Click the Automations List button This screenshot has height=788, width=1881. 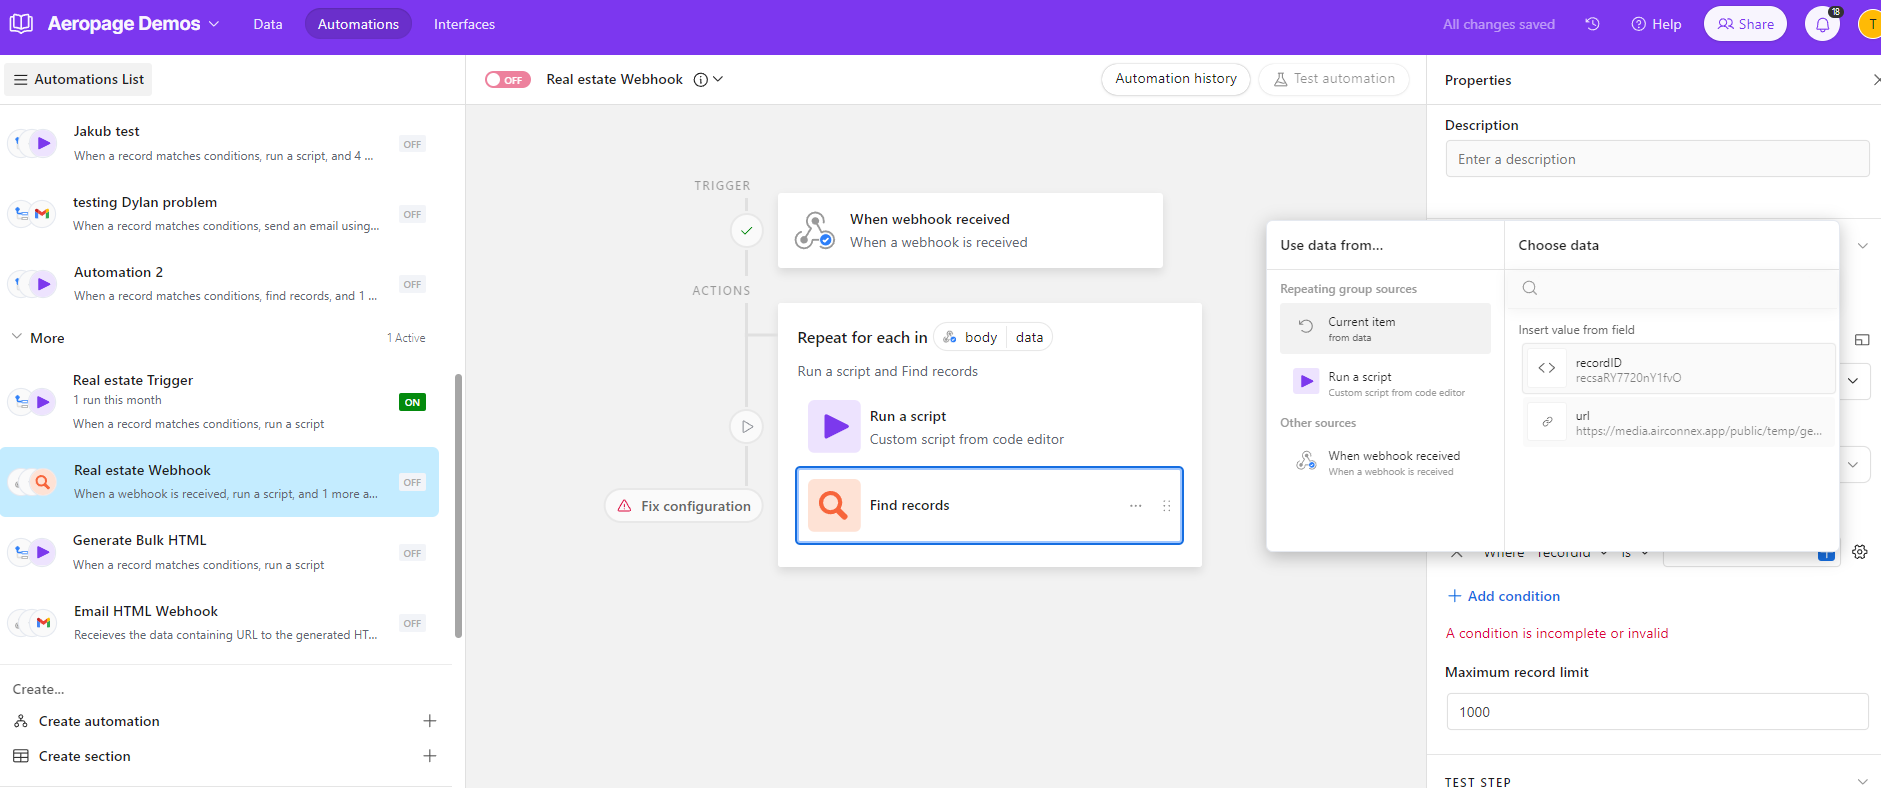pos(78,80)
